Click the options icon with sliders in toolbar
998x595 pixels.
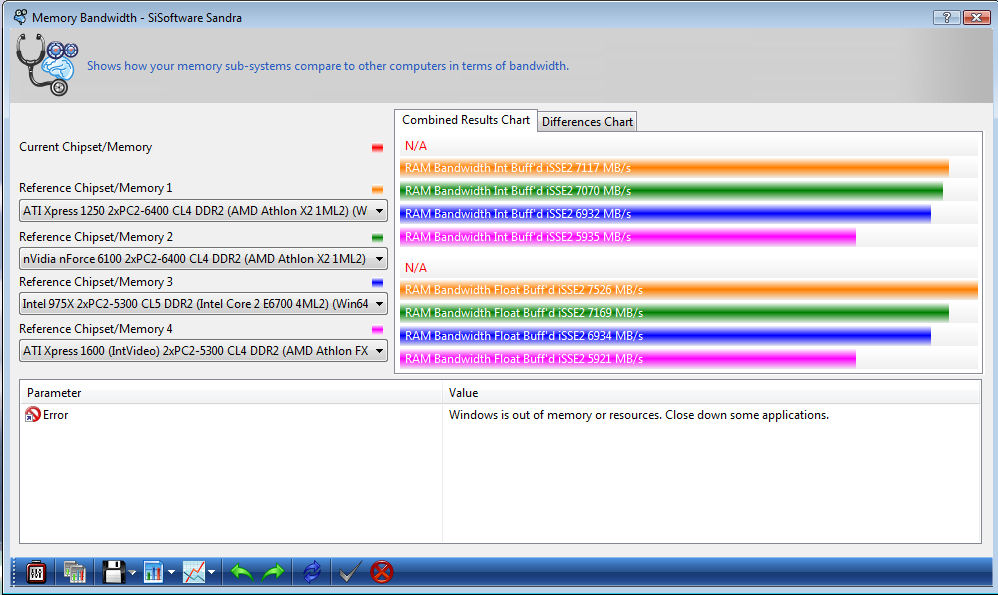pos(36,572)
